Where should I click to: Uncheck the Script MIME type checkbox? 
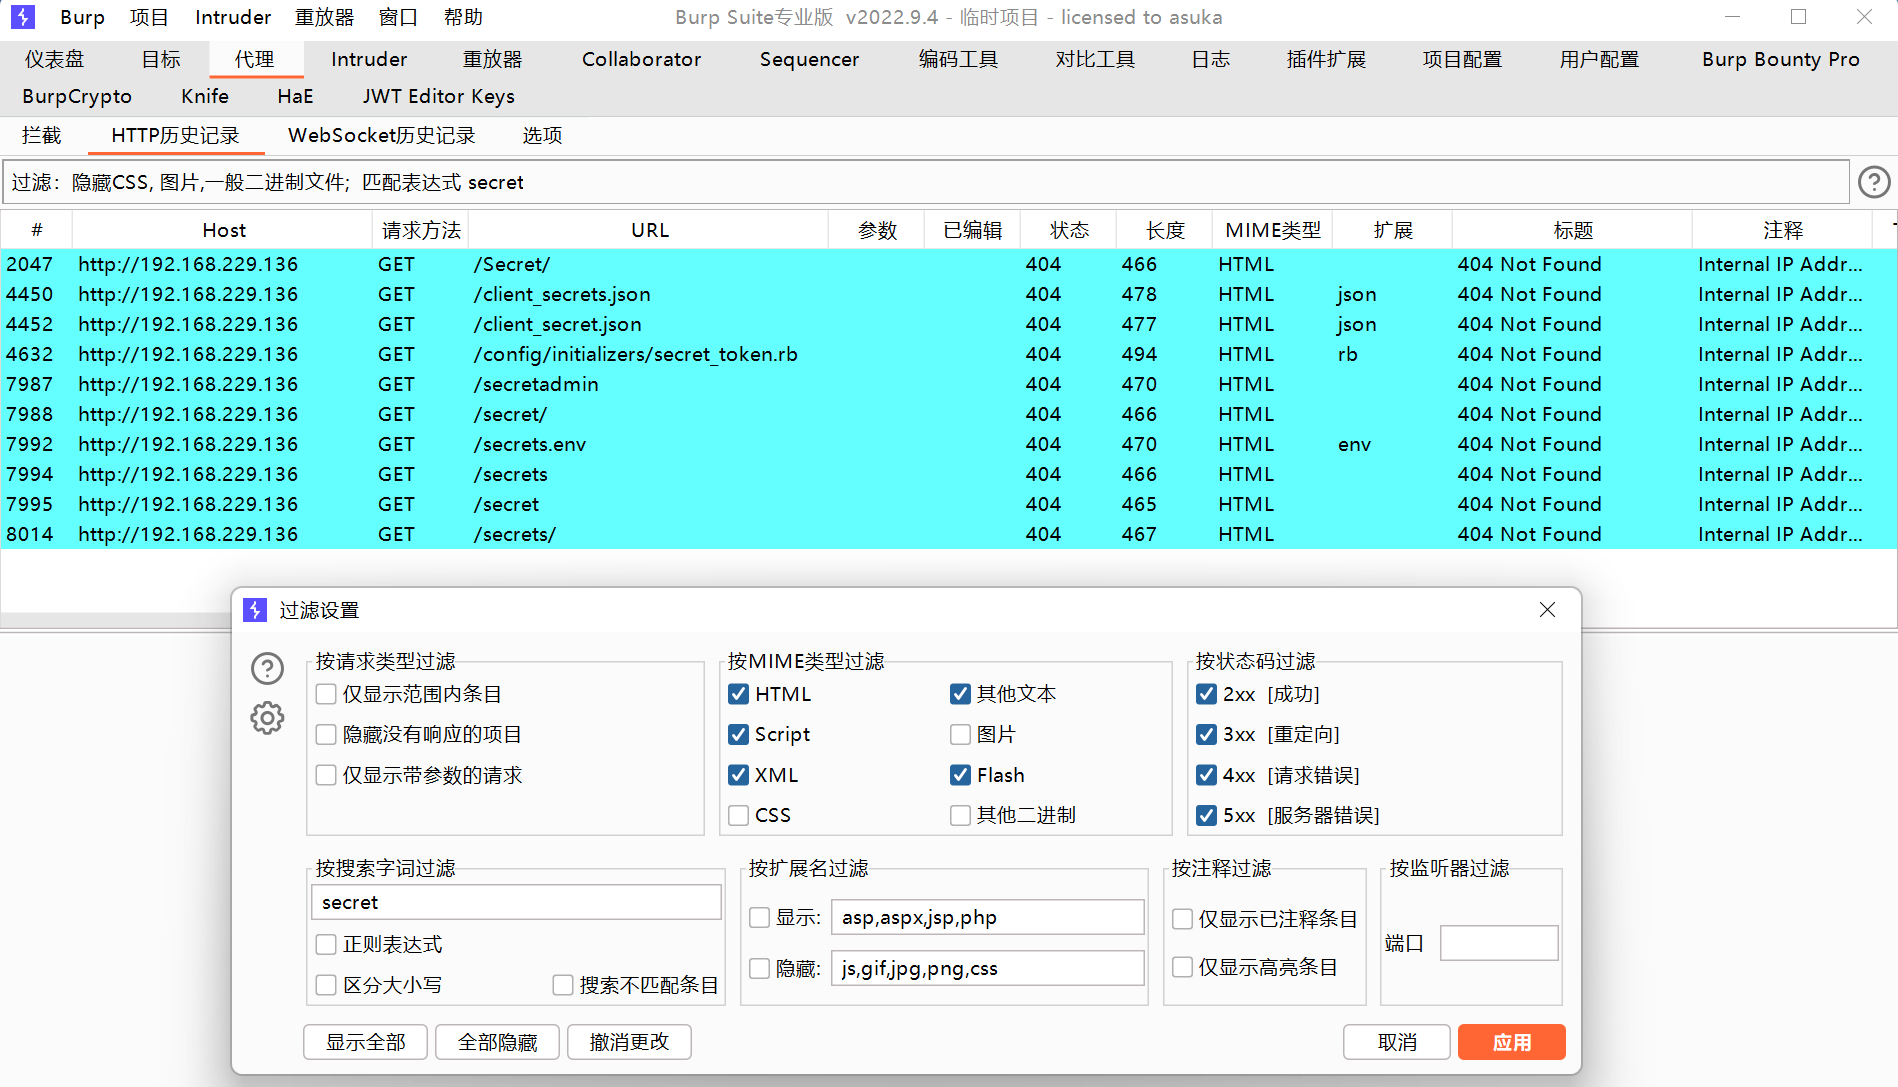pos(739,735)
